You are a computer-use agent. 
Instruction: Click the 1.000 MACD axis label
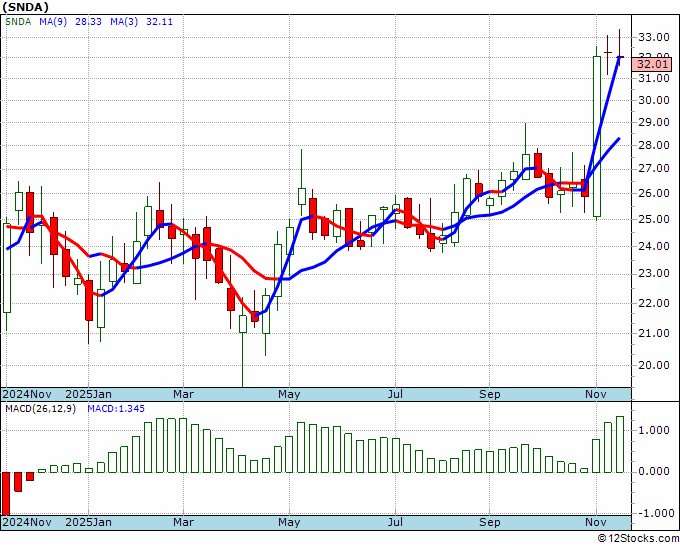click(656, 430)
